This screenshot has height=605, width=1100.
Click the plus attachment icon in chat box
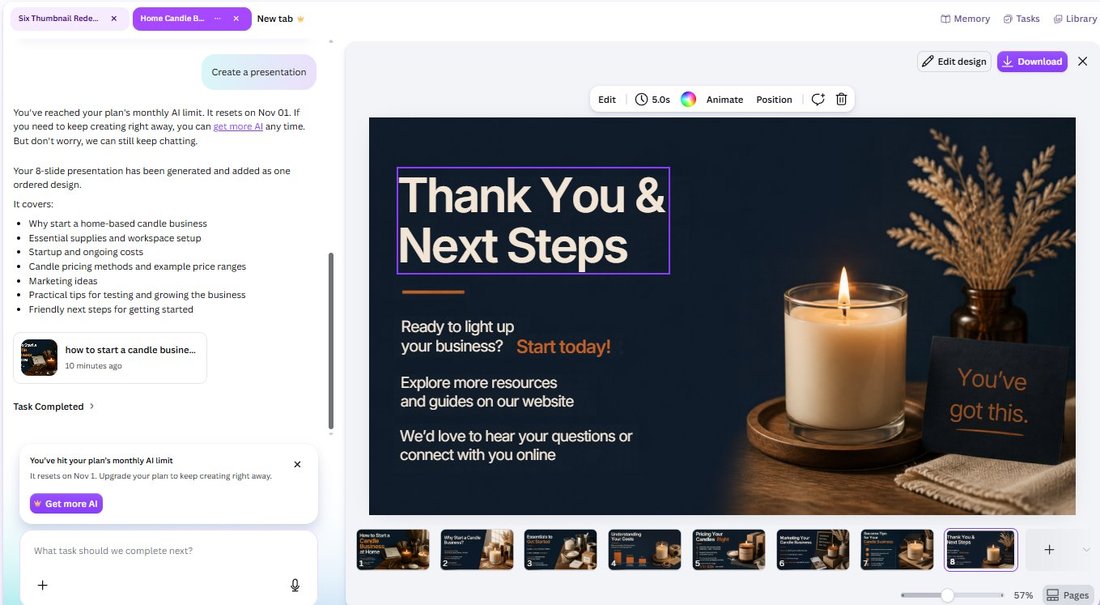click(43, 585)
